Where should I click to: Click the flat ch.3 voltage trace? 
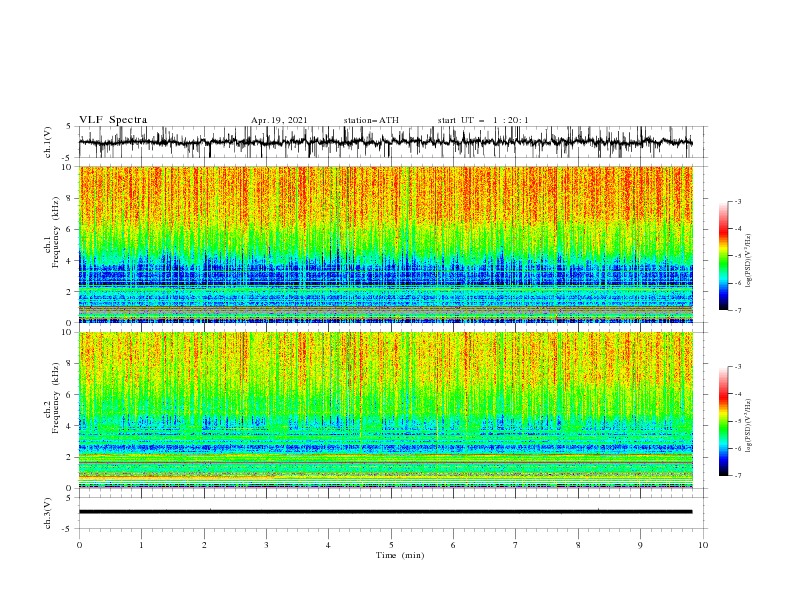point(385,512)
